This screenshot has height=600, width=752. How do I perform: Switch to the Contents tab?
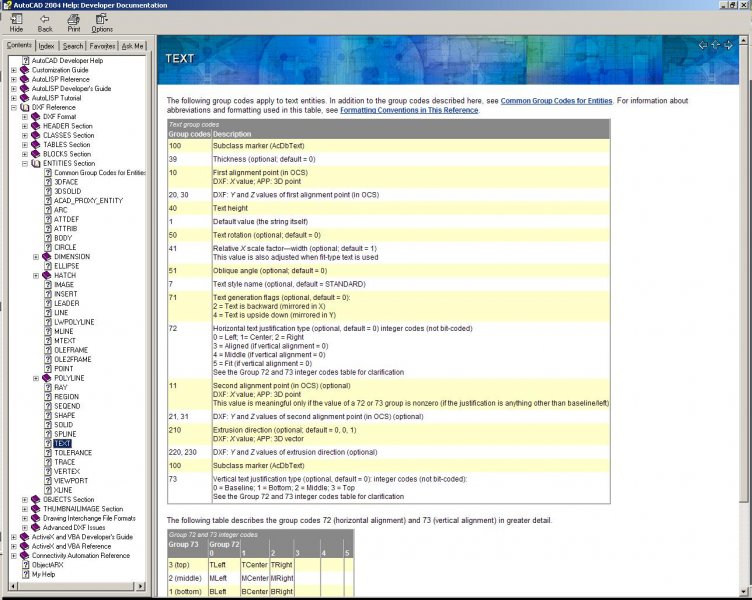coord(19,45)
